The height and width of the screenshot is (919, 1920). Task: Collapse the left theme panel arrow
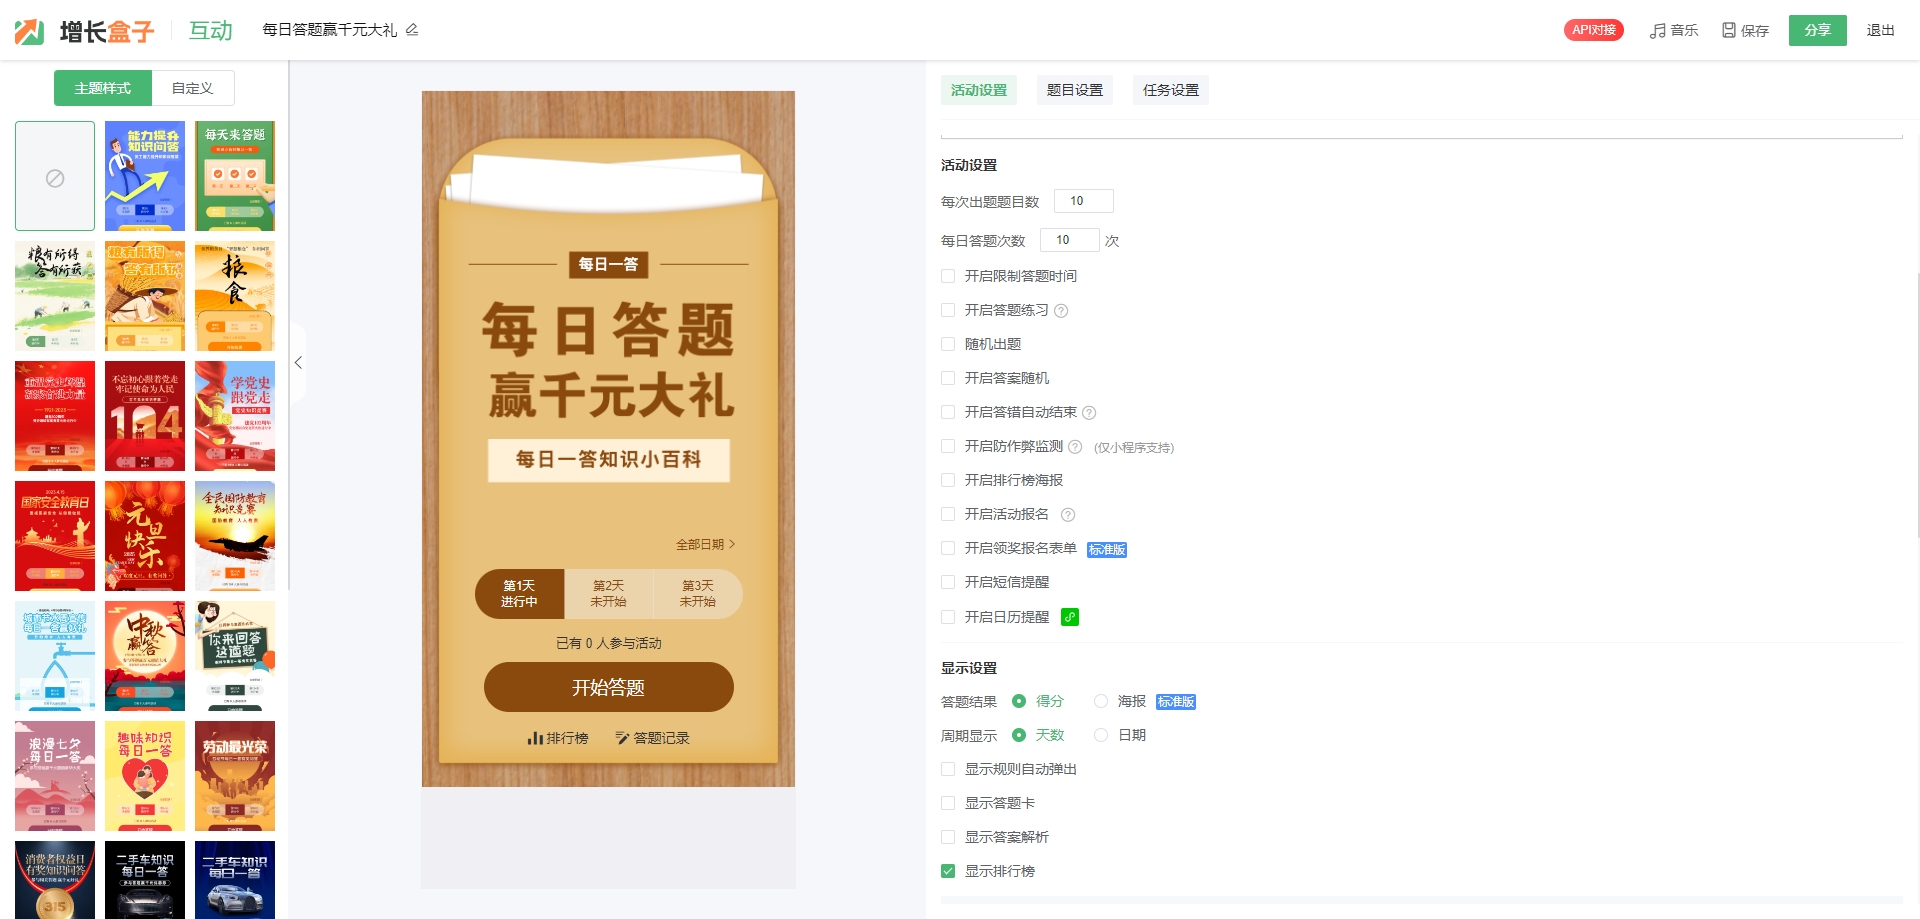coord(298,363)
